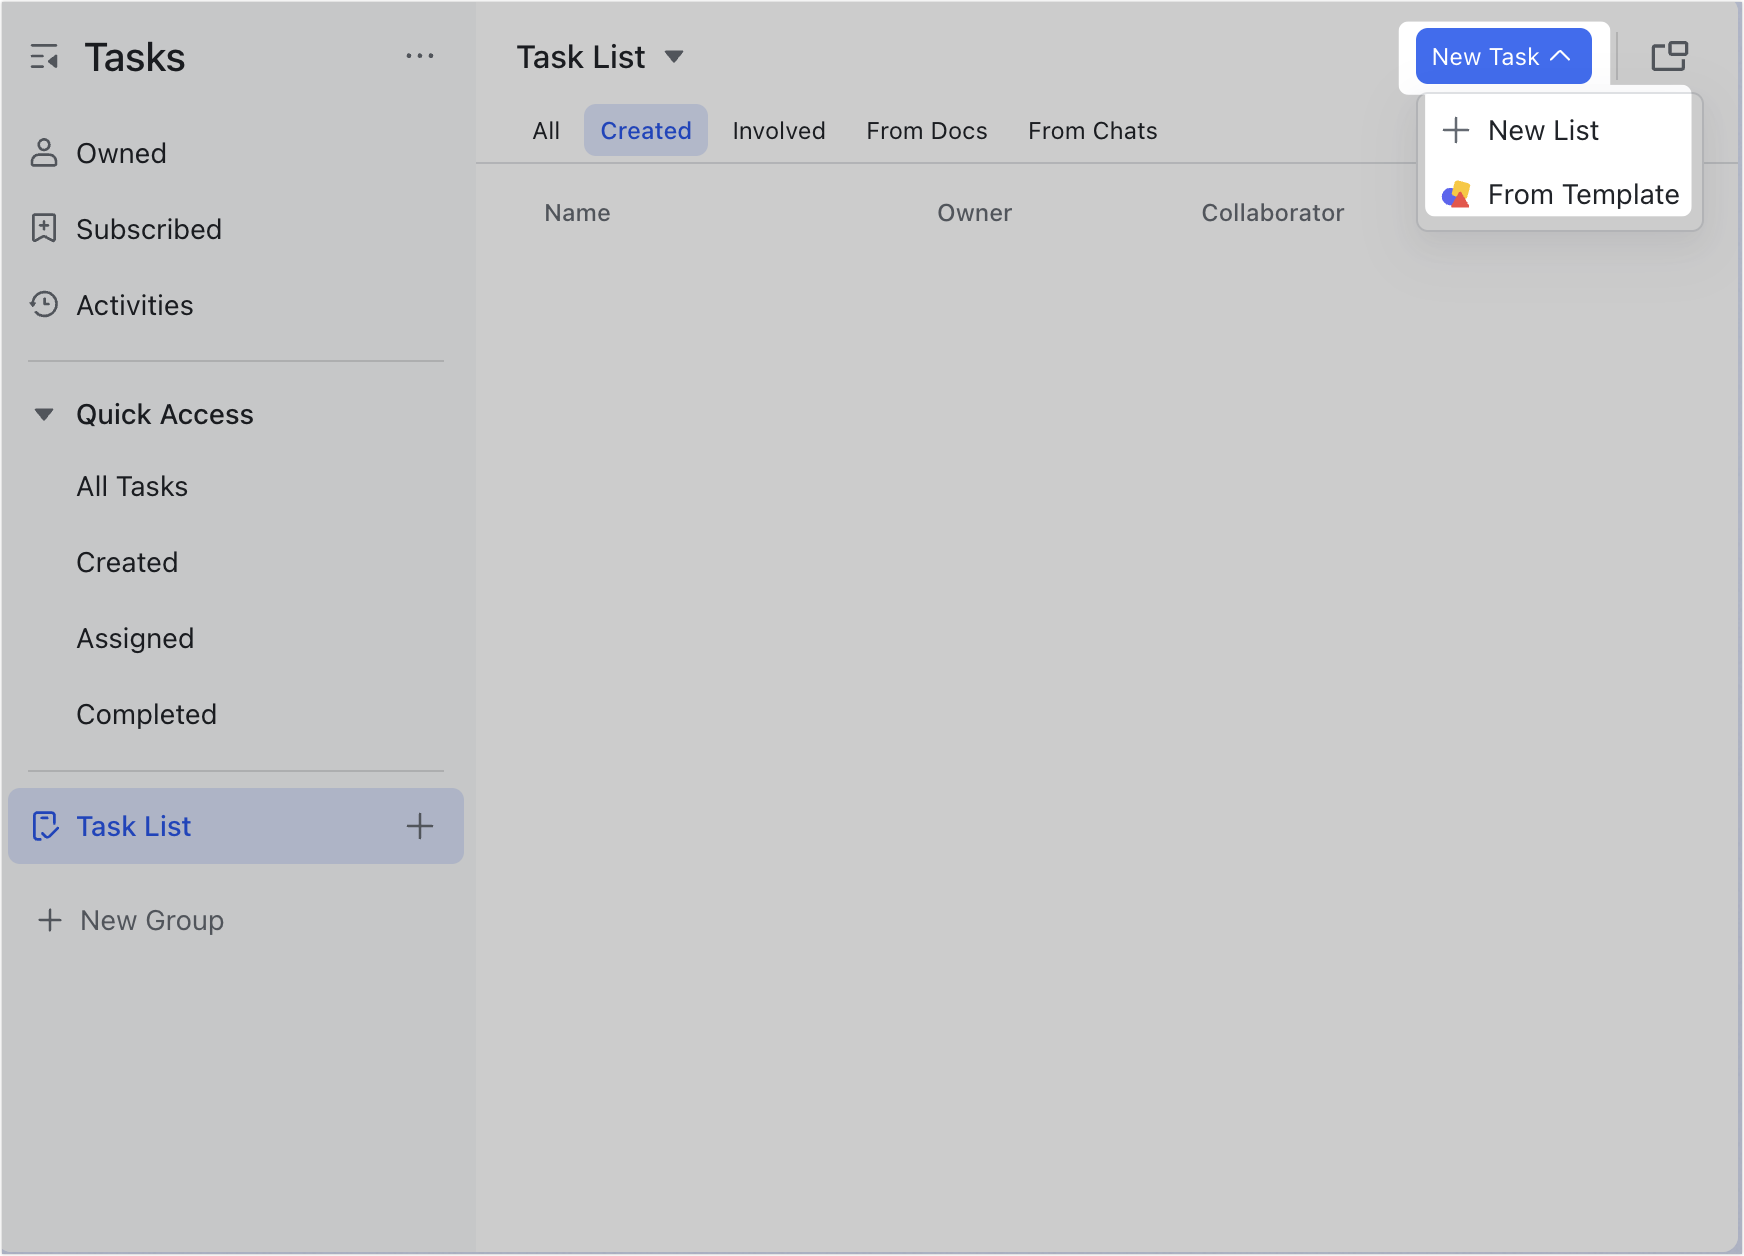The width and height of the screenshot is (1744, 1256).
Task: Open Activities using the clock icon
Action: 44,305
